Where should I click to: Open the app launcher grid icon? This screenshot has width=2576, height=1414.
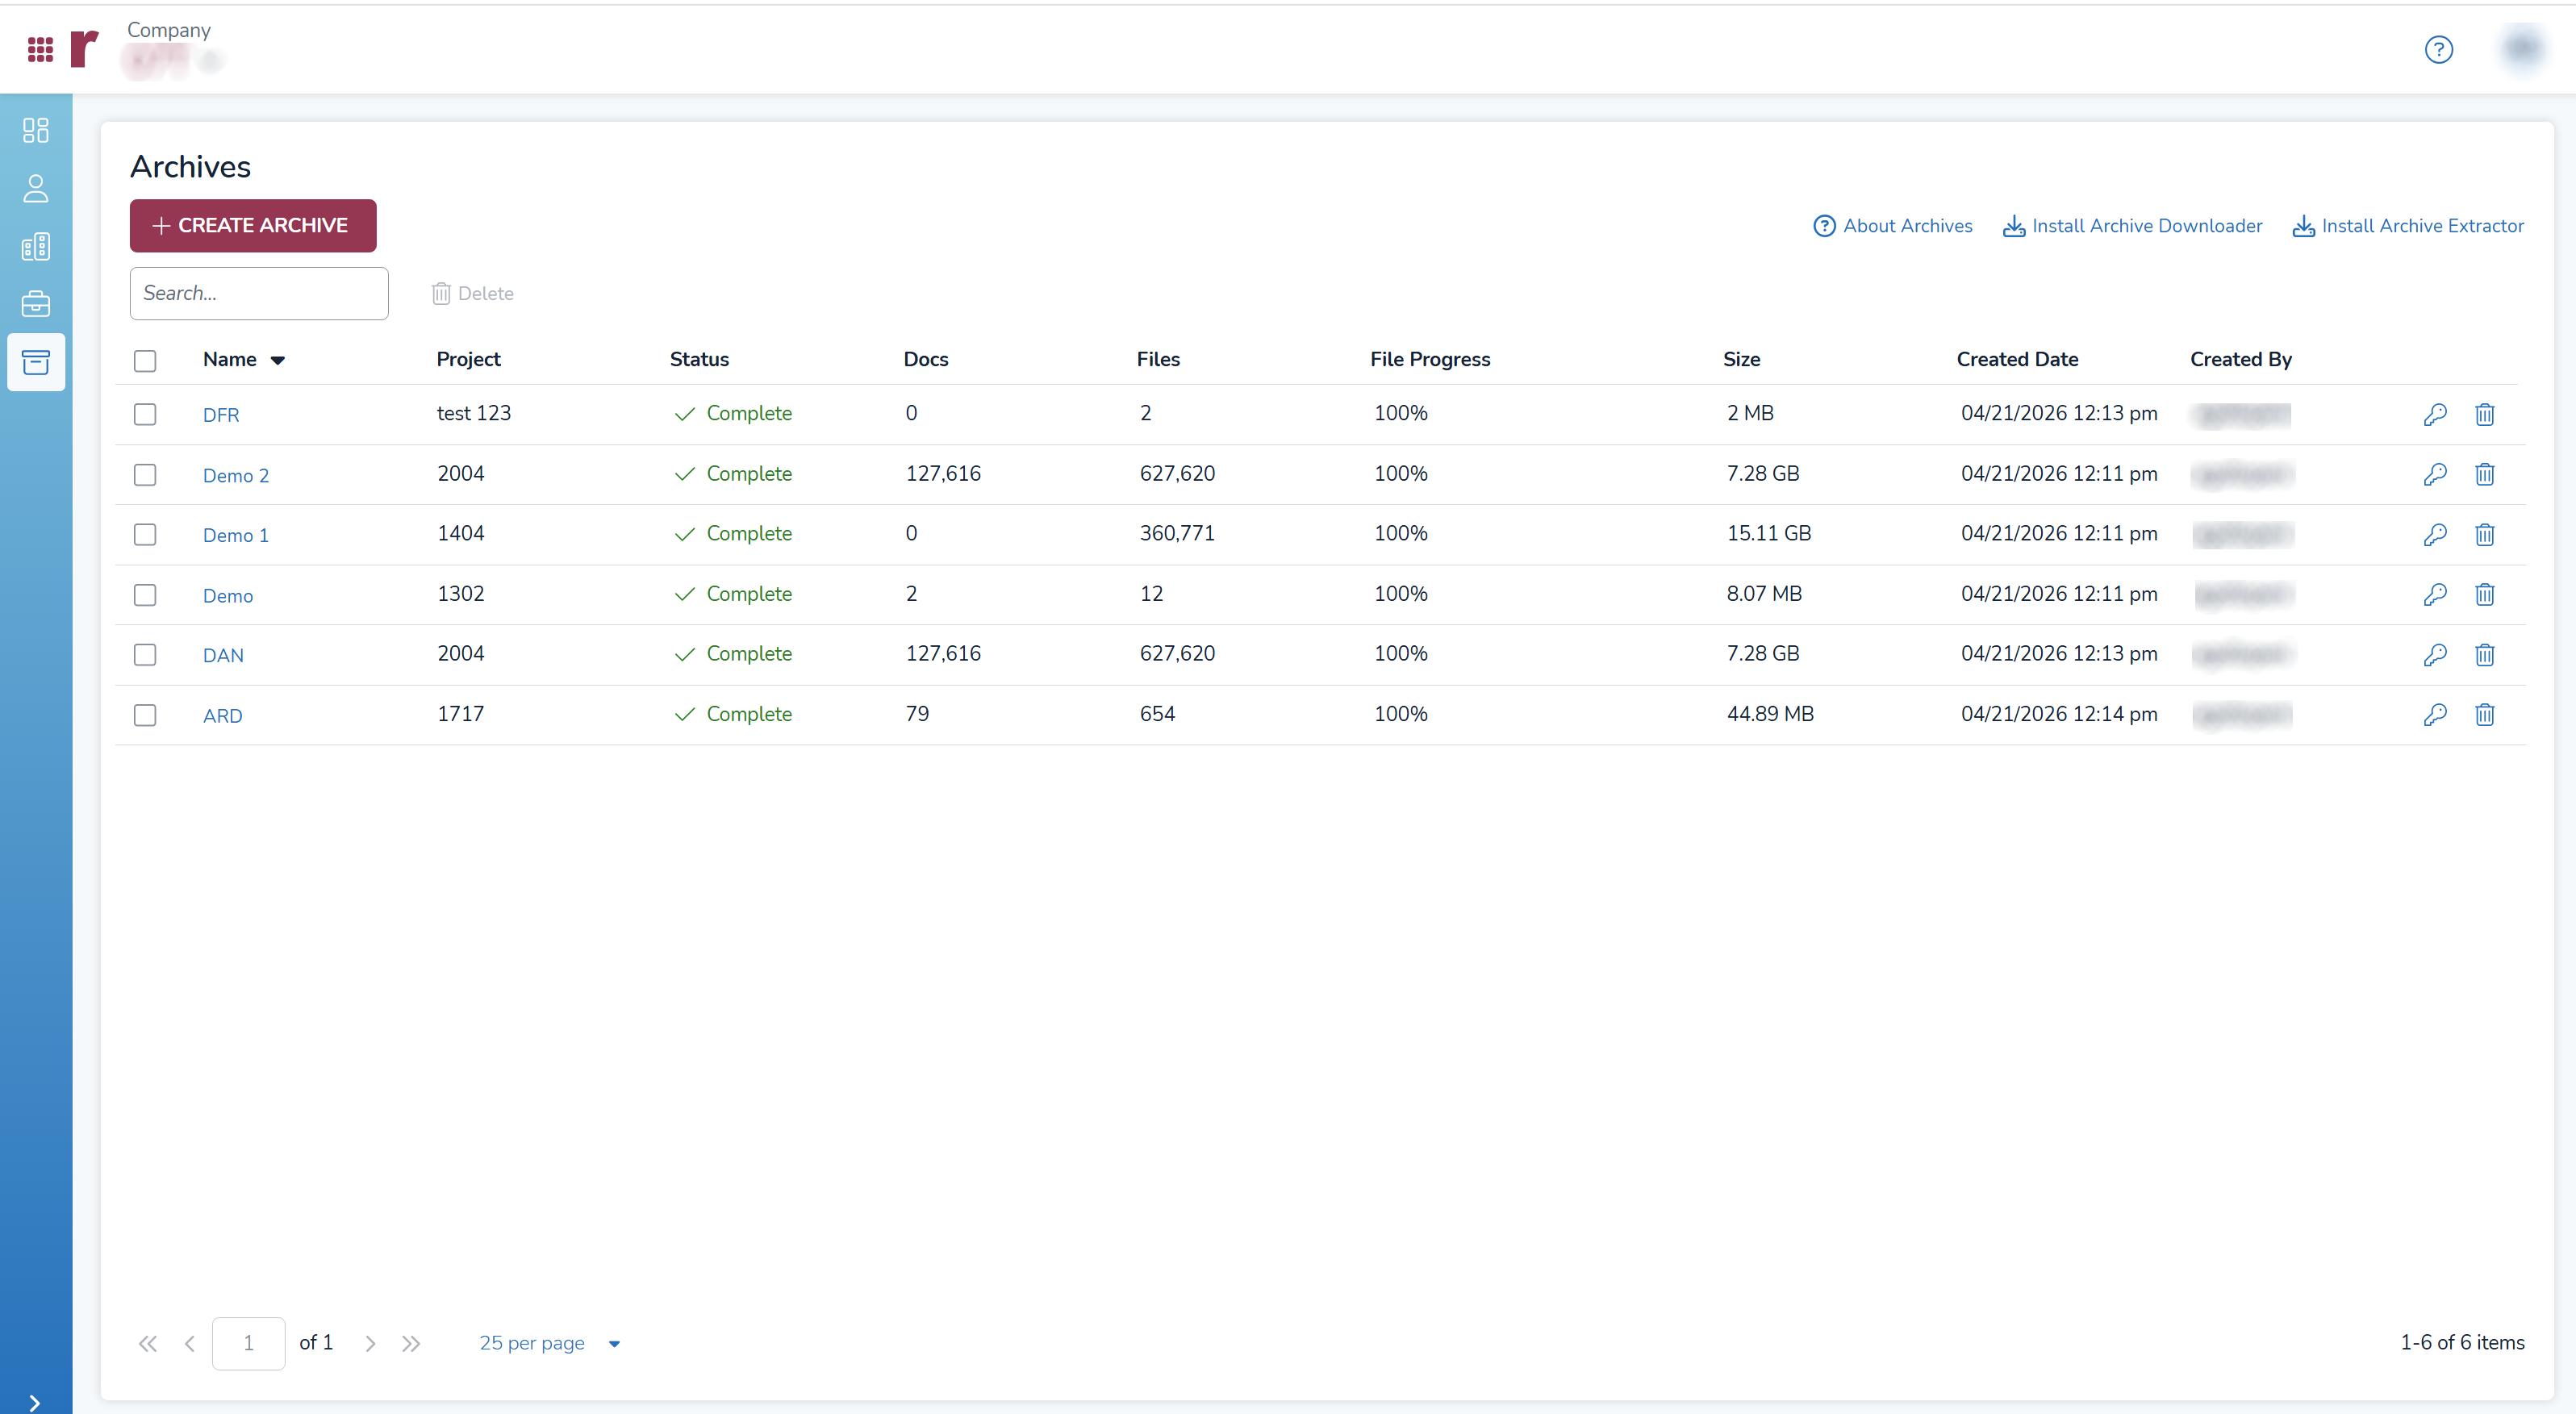tap(40, 49)
